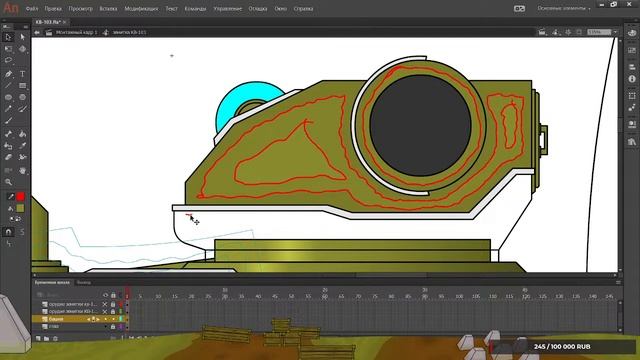This screenshot has height=360, width=640.
Task: Show hidden red-outline орудие зенитки layer
Action: (x=105, y=304)
